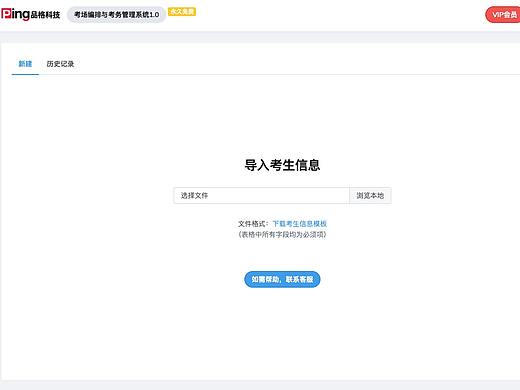Click the 考场编排与考务管理系统1.0 title badge
Screen dimensions: 520x390
click(x=116, y=15)
